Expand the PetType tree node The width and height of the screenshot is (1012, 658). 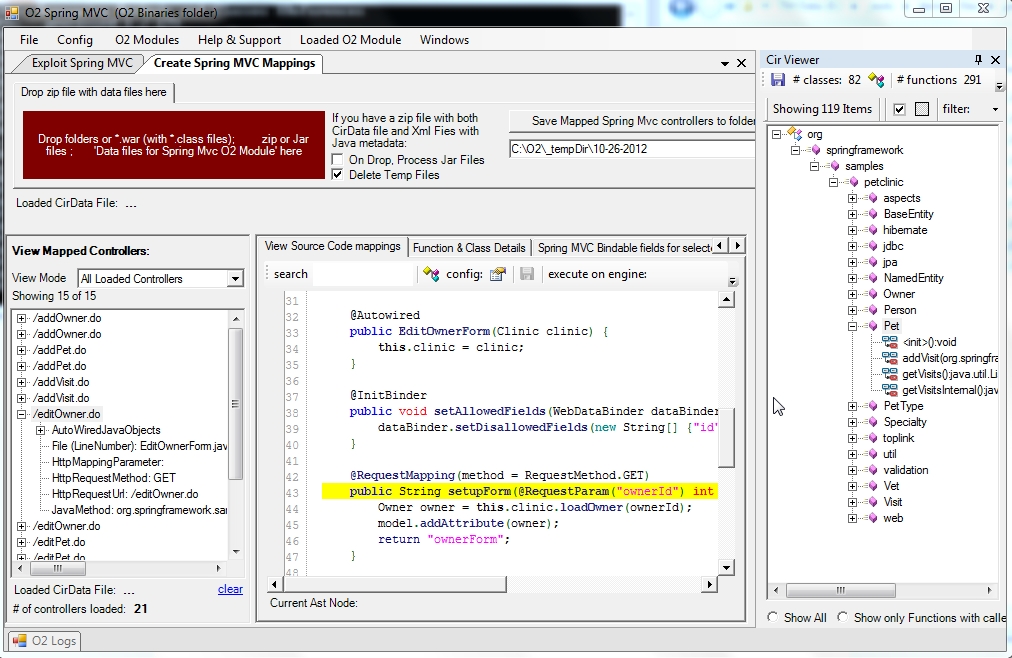click(x=853, y=406)
